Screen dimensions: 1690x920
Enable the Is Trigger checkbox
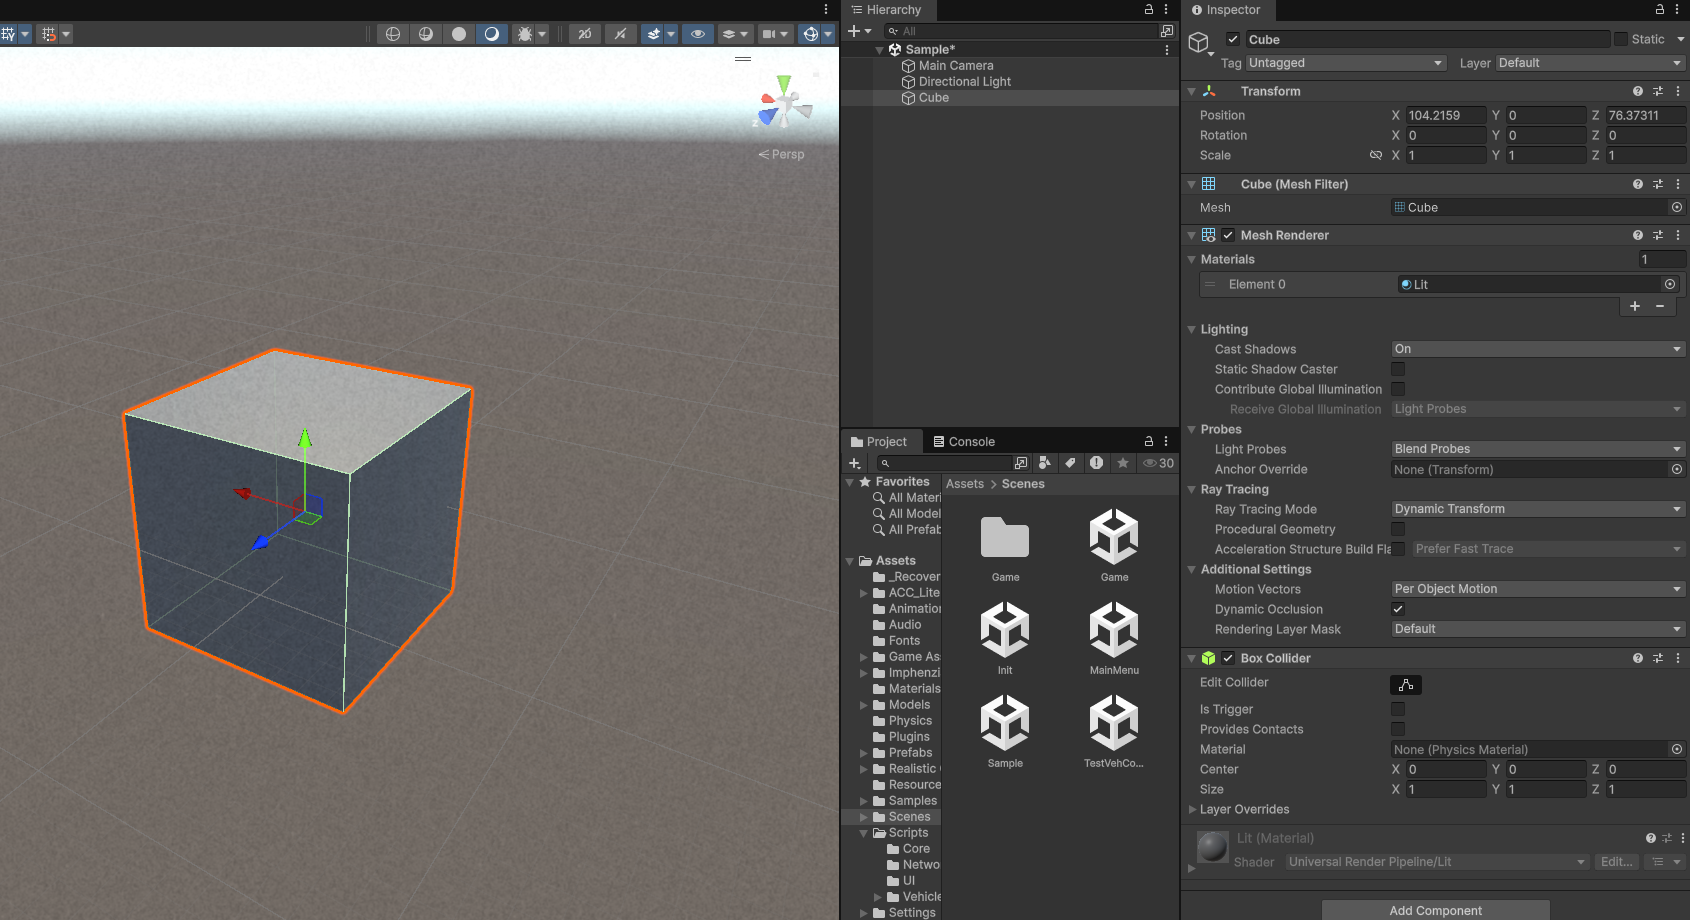tap(1398, 709)
